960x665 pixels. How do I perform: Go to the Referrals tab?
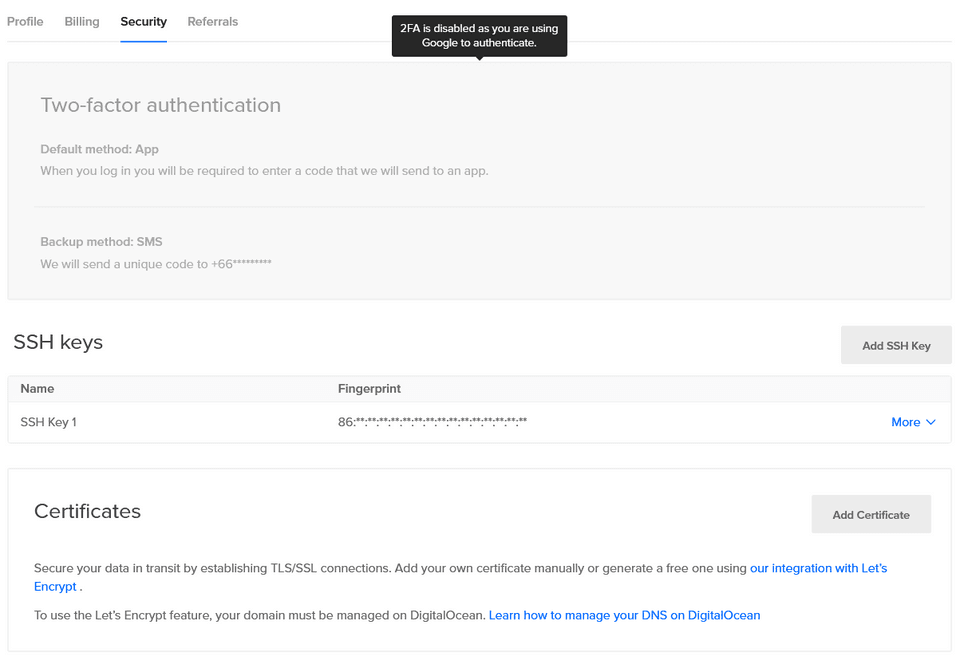(x=212, y=21)
